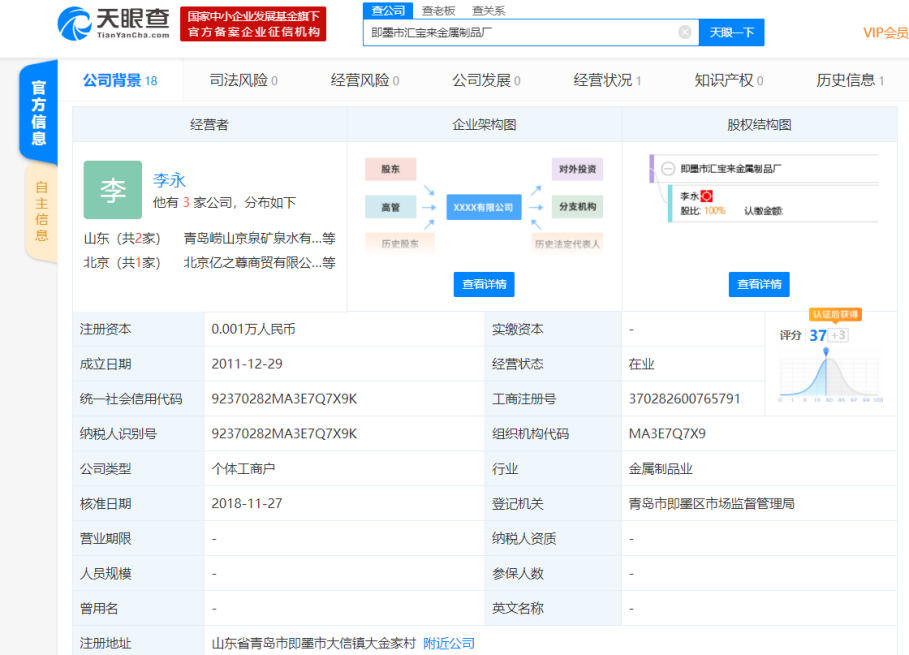Click 查看详情 under 企业架构图
The width and height of the screenshot is (909, 655).
click(484, 284)
